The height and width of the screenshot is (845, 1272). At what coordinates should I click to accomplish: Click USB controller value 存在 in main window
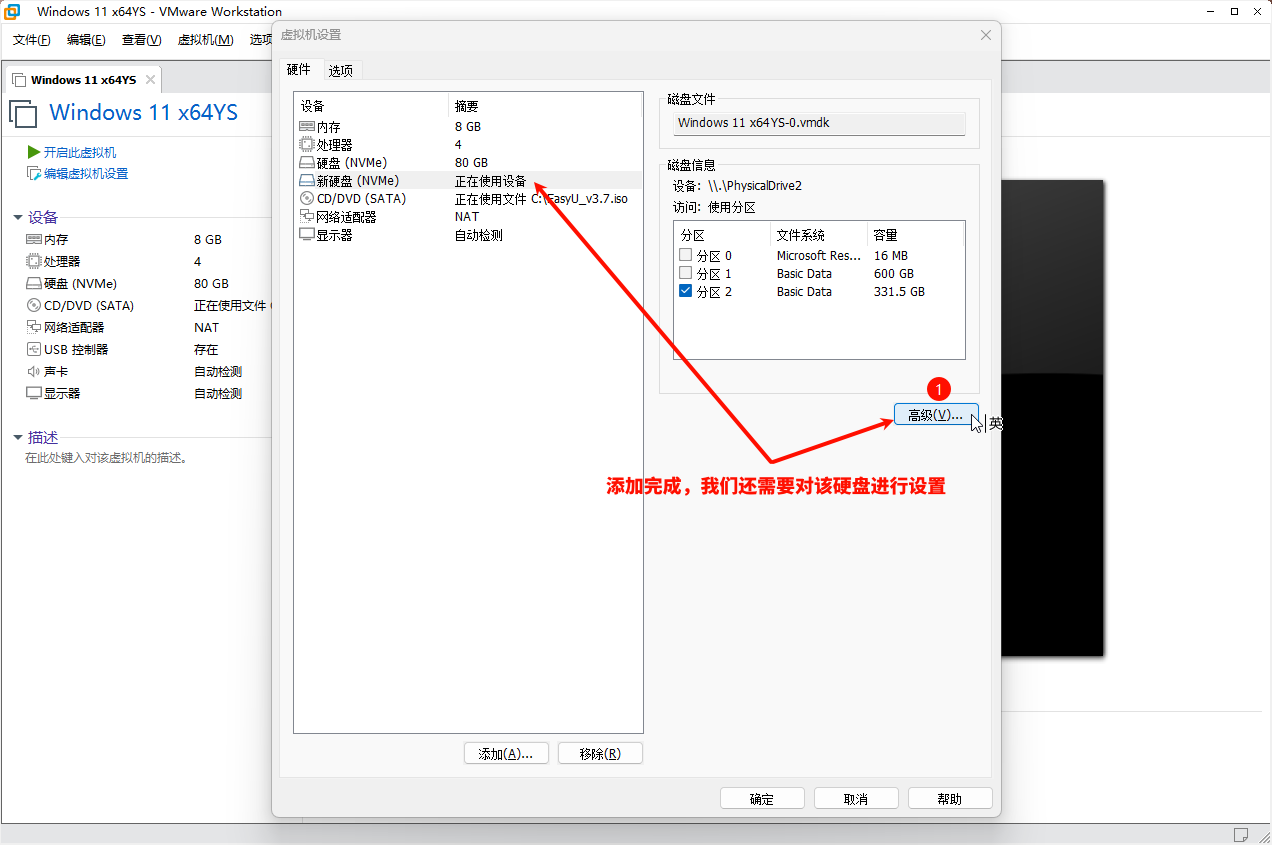206,350
